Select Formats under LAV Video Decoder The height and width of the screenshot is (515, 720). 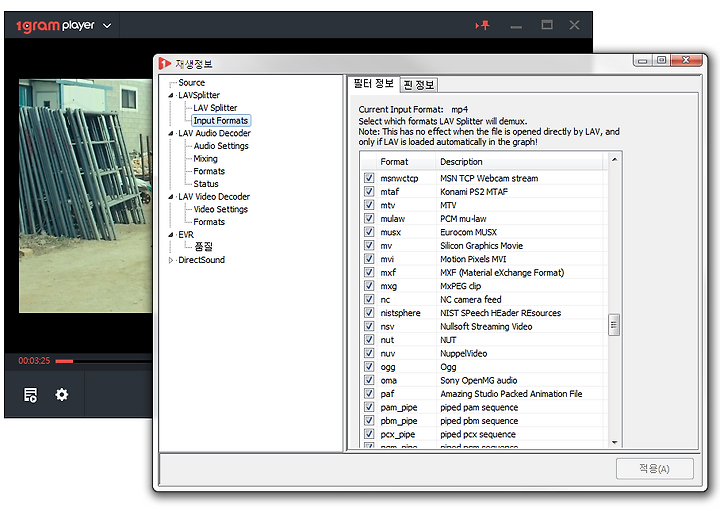pyautogui.click(x=209, y=222)
